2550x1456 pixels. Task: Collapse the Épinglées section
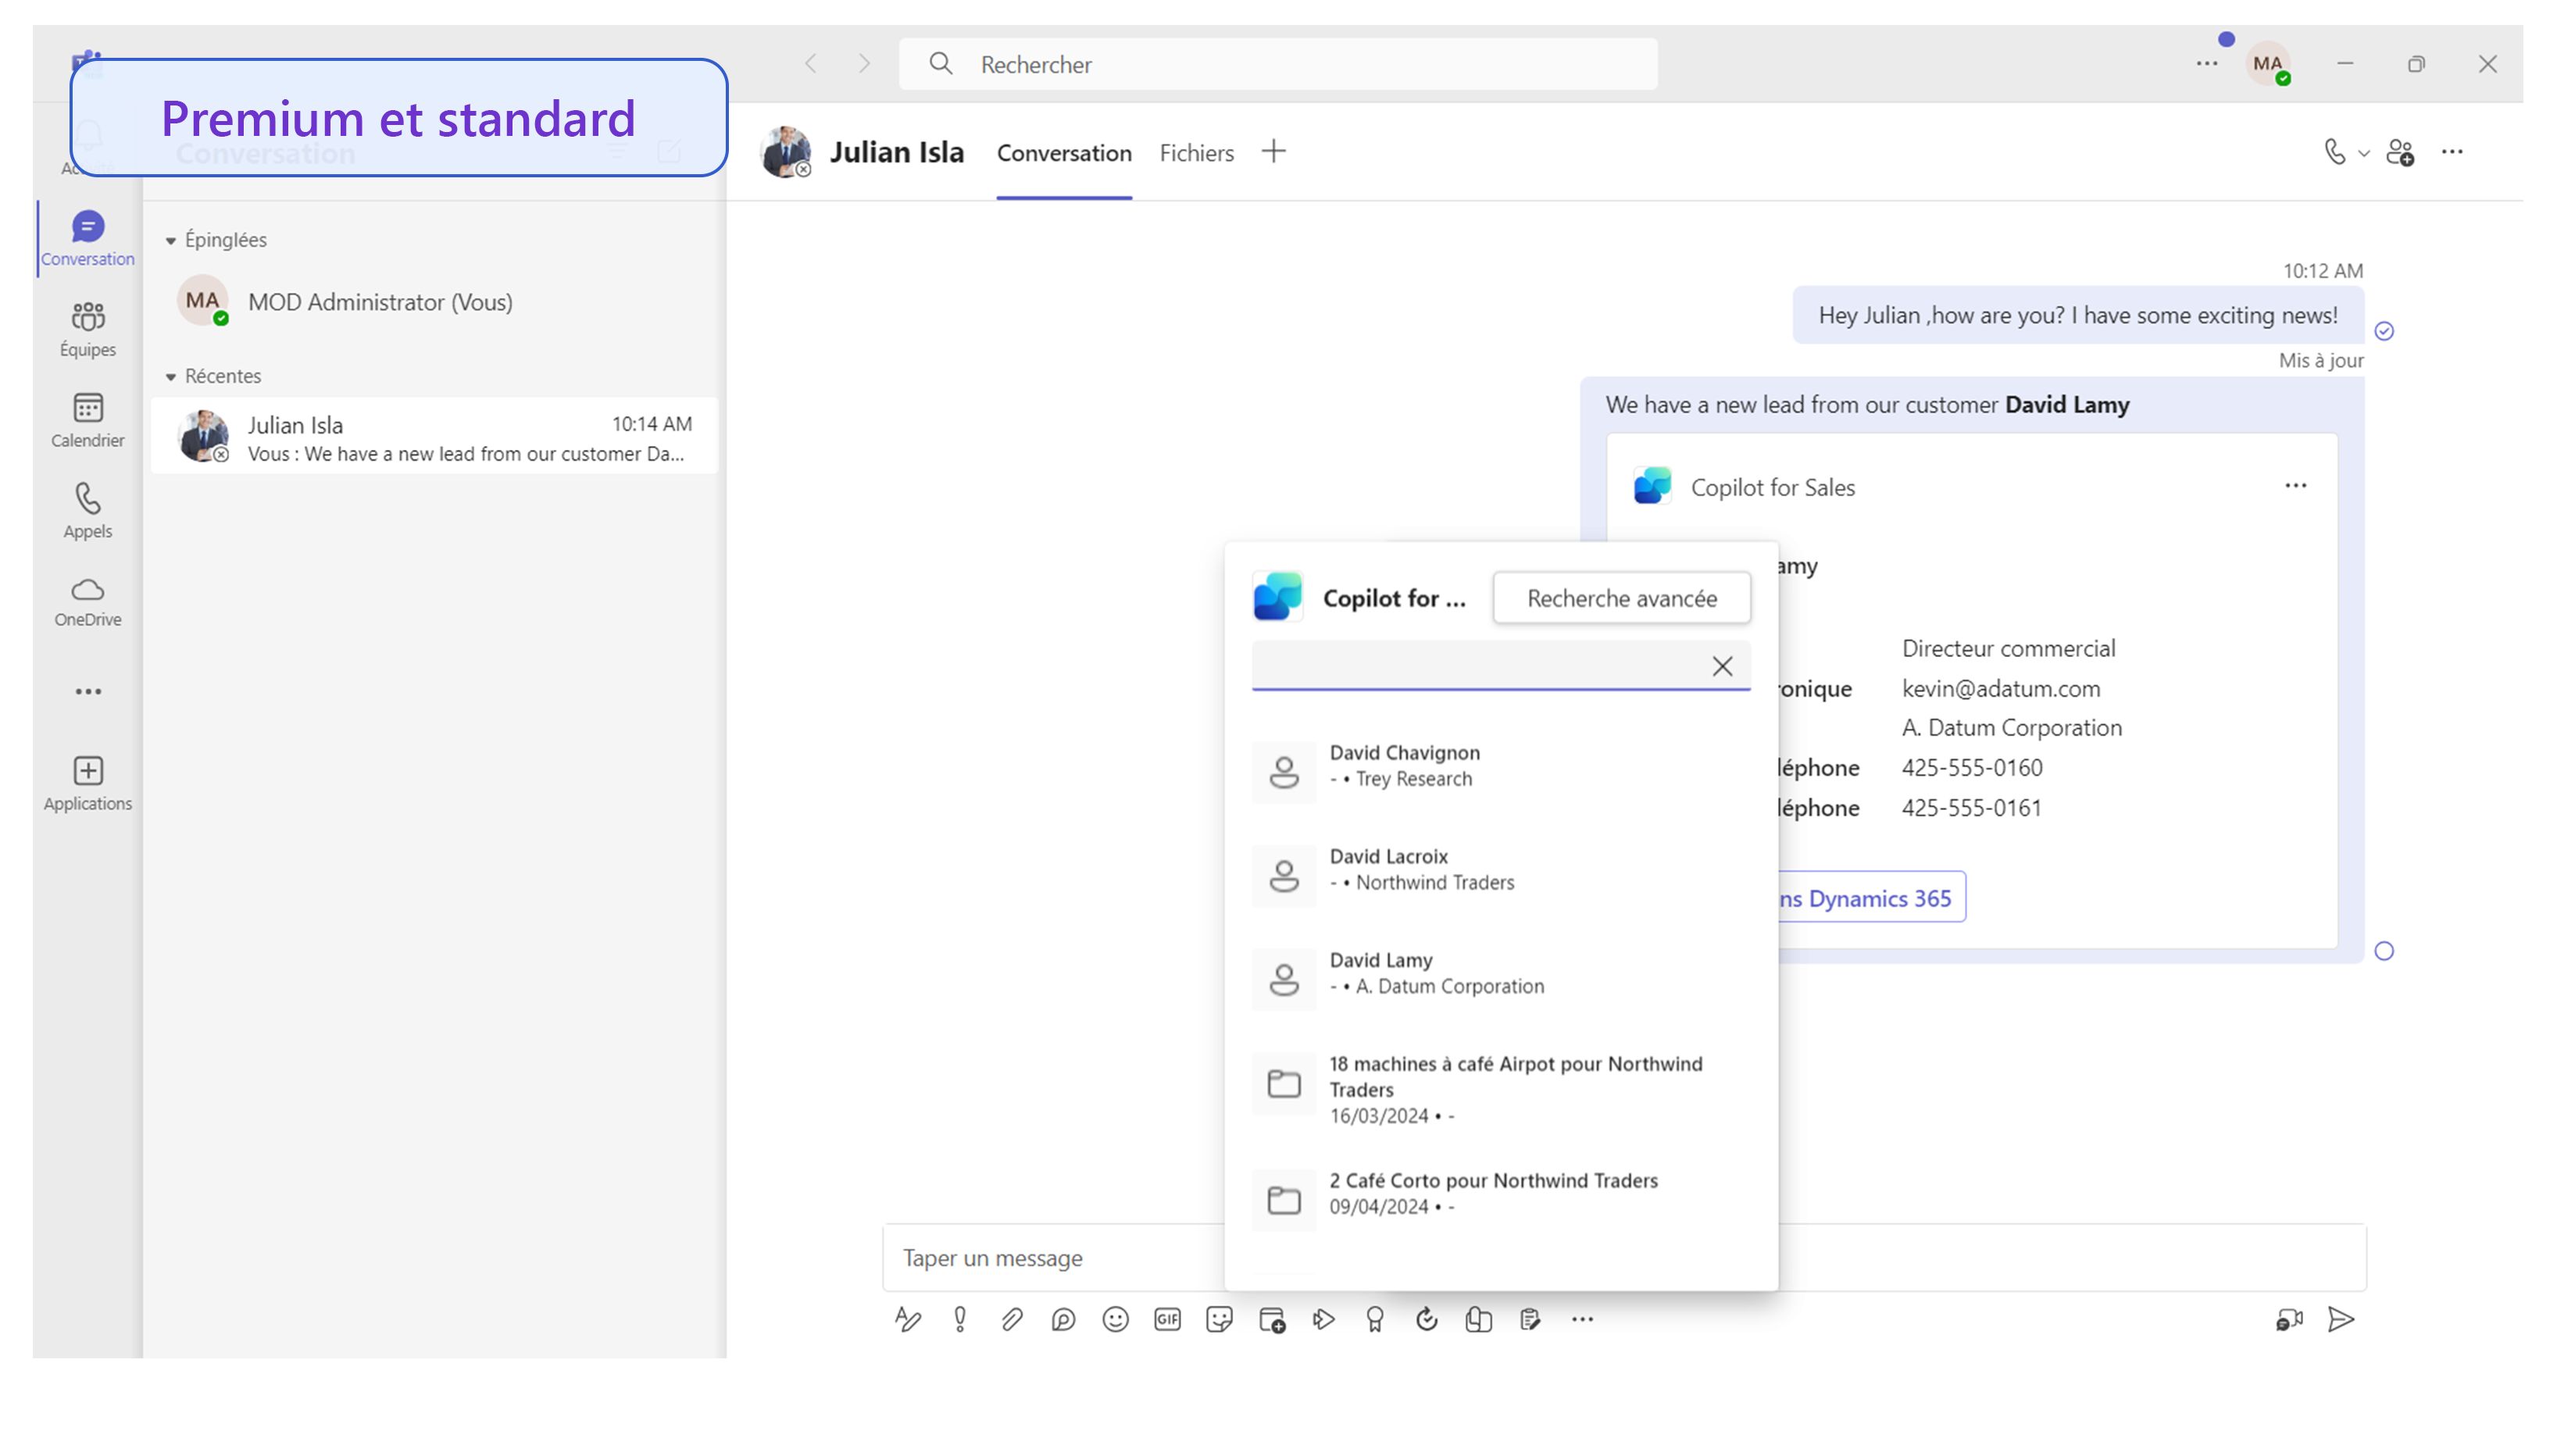[x=171, y=239]
